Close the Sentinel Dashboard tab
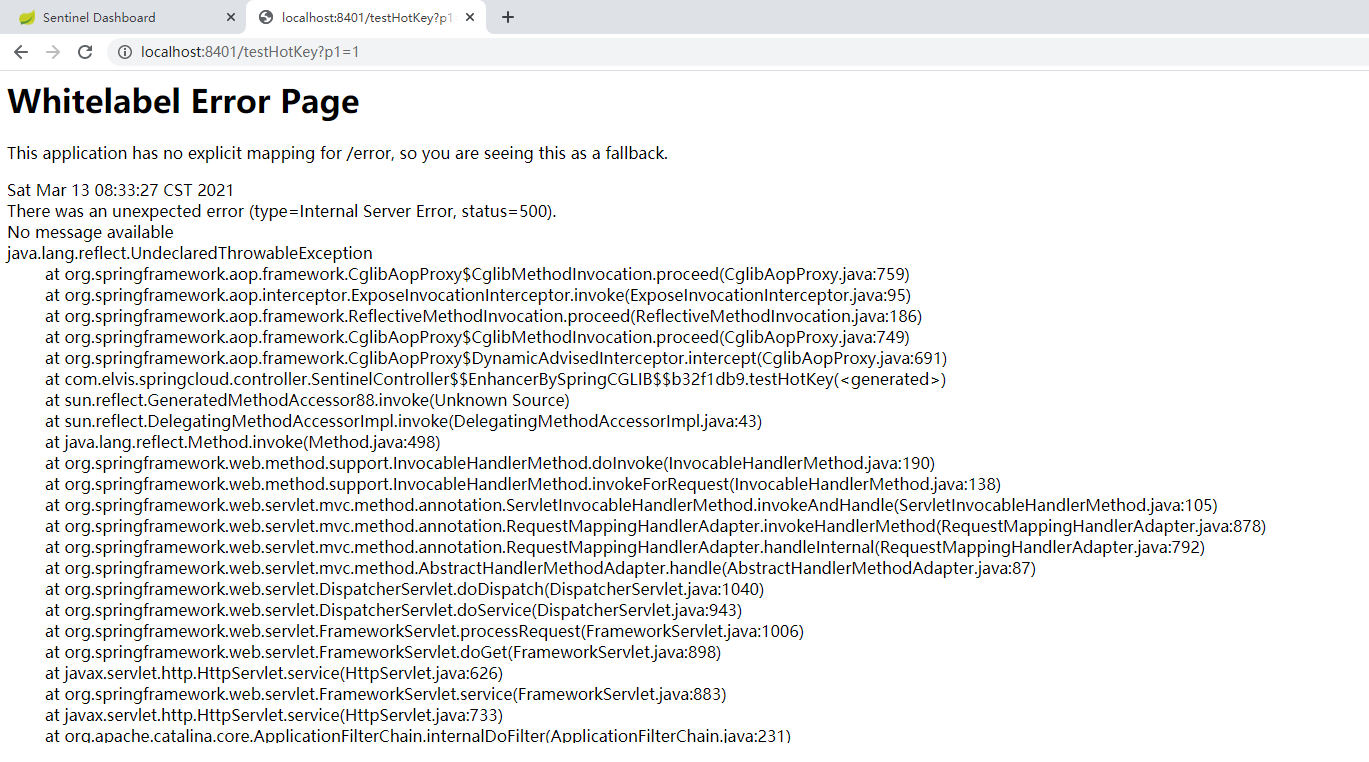Screen dimensions: 1369x762 [231, 17]
